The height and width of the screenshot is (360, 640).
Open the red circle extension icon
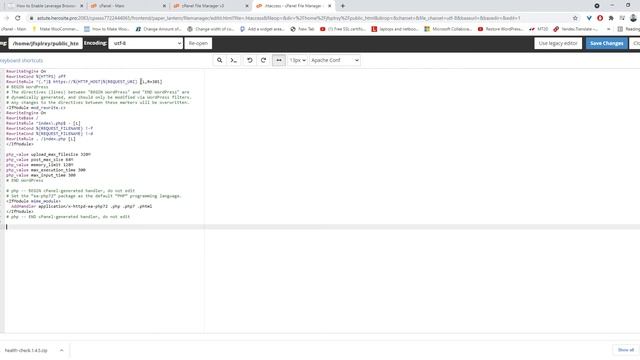pyautogui.click(x=600, y=18)
